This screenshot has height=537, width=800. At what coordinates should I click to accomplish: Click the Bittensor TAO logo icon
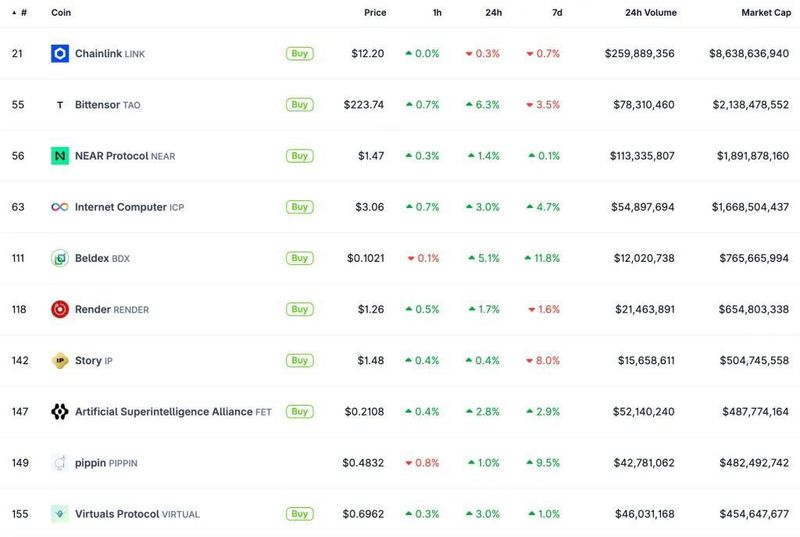point(59,105)
